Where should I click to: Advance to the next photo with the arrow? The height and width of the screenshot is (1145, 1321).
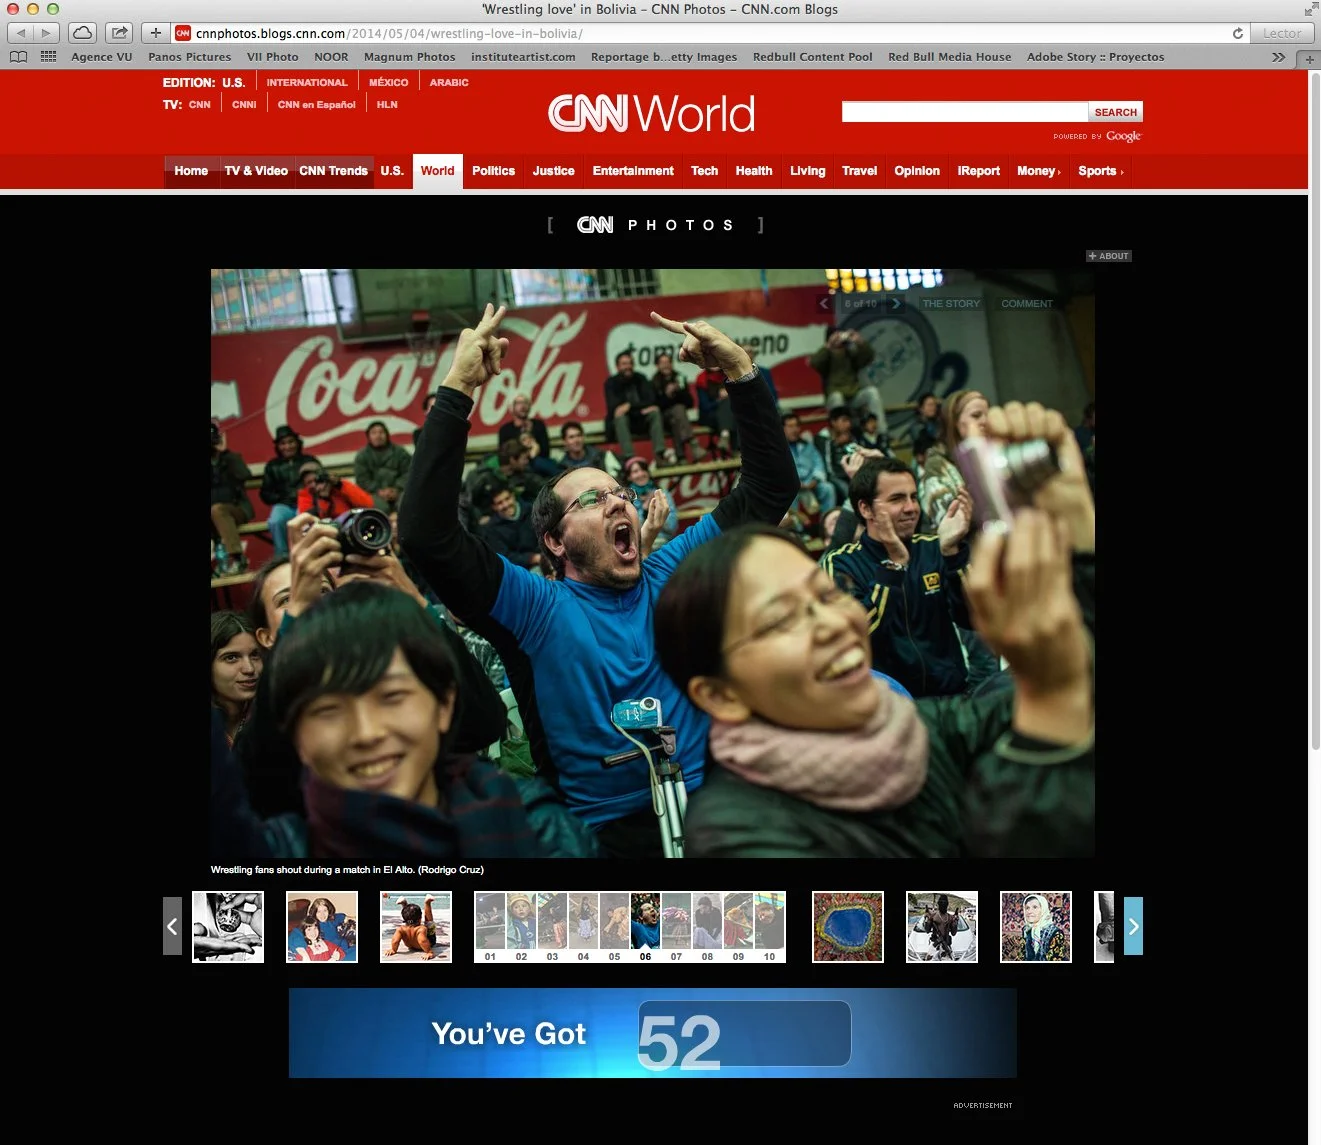click(896, 303)
